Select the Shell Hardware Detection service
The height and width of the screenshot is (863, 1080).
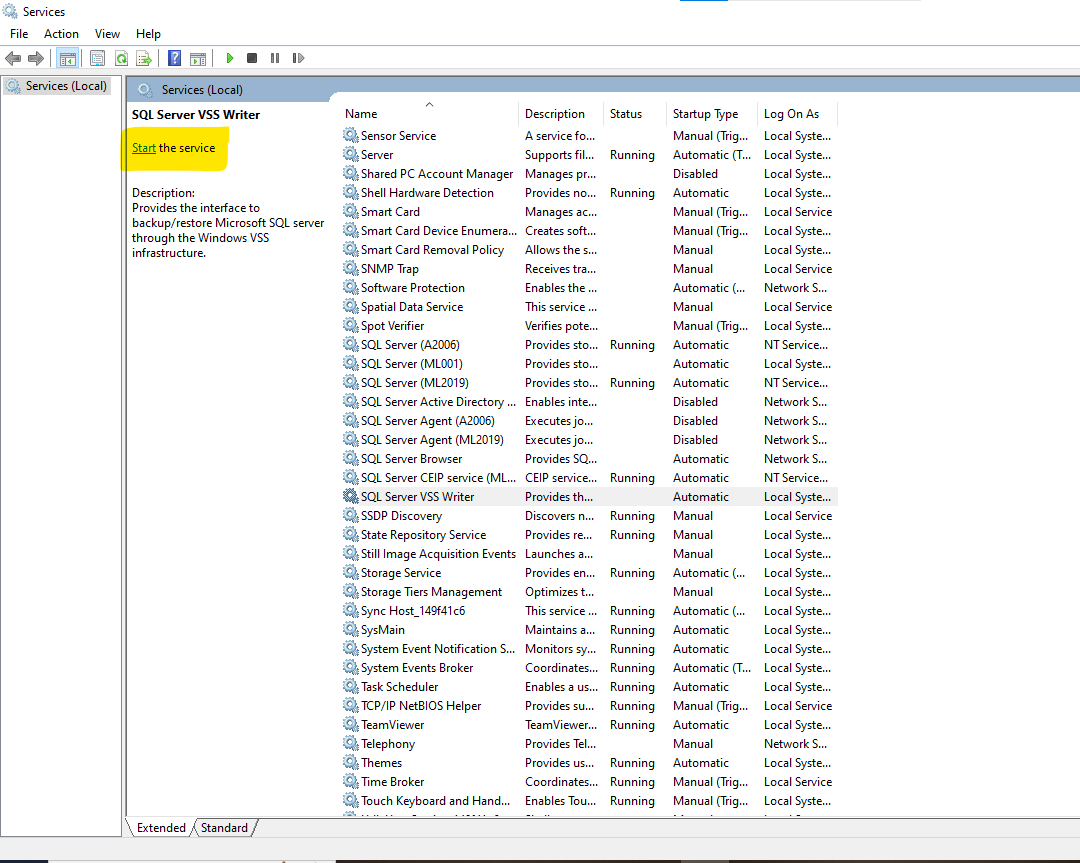tap(590, 193)
